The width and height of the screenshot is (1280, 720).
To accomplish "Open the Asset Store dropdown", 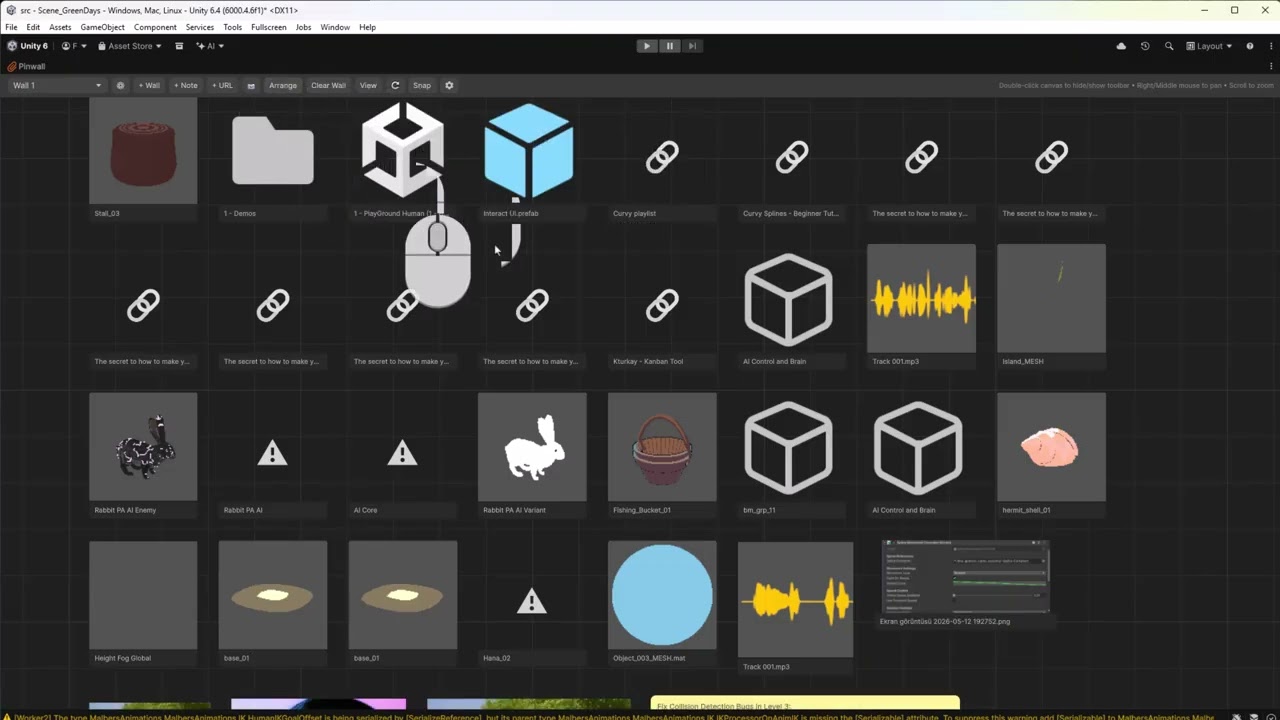I will coord(130,46).
